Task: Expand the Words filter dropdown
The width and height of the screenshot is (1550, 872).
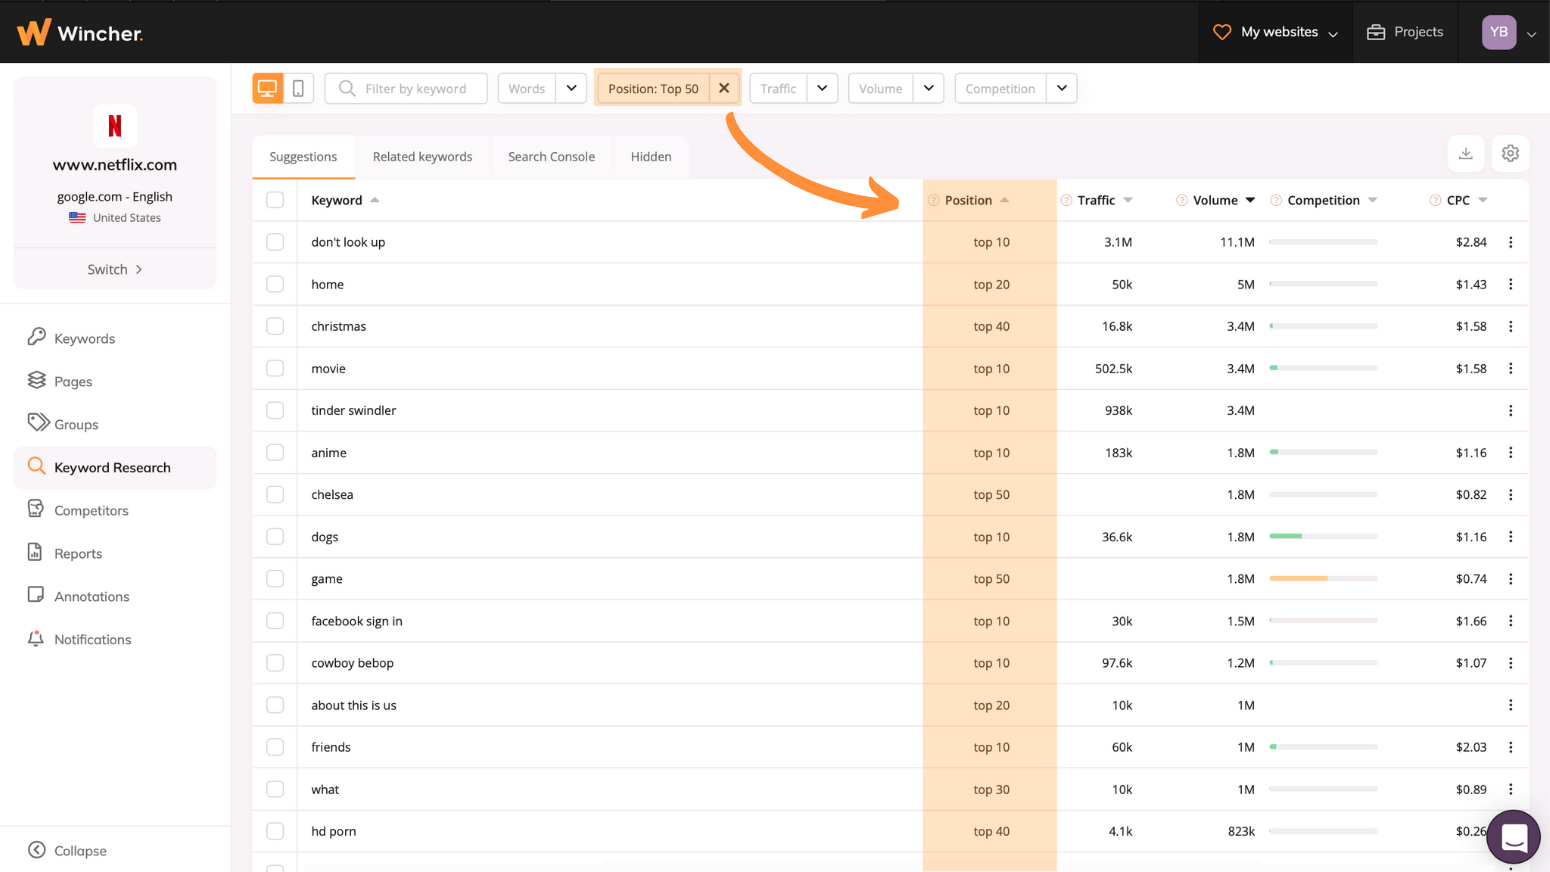Action: (571, 88)
